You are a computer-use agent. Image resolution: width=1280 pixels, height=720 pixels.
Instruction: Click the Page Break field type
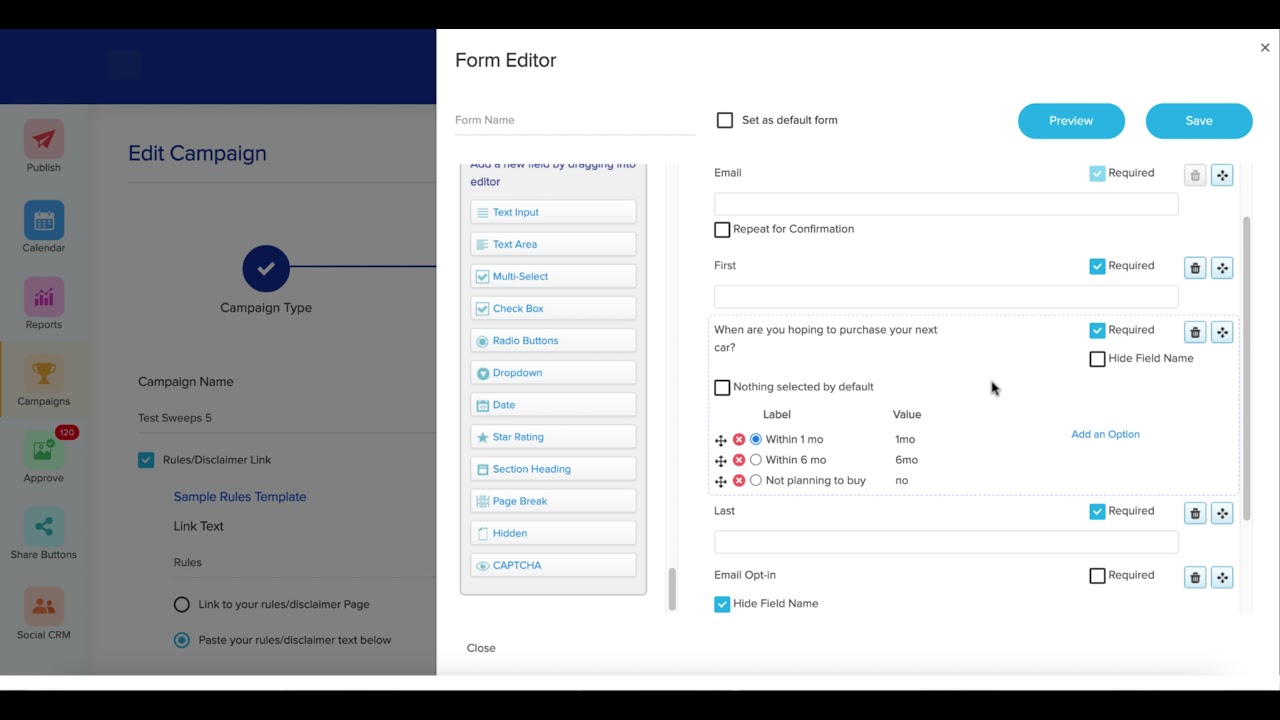553,501
